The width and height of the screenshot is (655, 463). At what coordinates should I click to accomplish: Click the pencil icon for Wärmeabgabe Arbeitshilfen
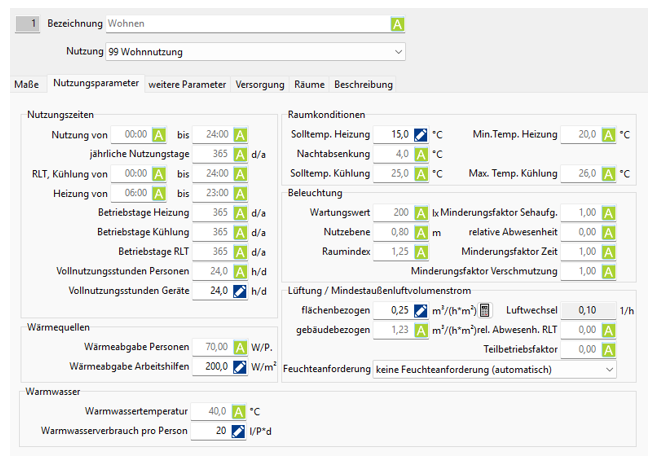point(241,367)
